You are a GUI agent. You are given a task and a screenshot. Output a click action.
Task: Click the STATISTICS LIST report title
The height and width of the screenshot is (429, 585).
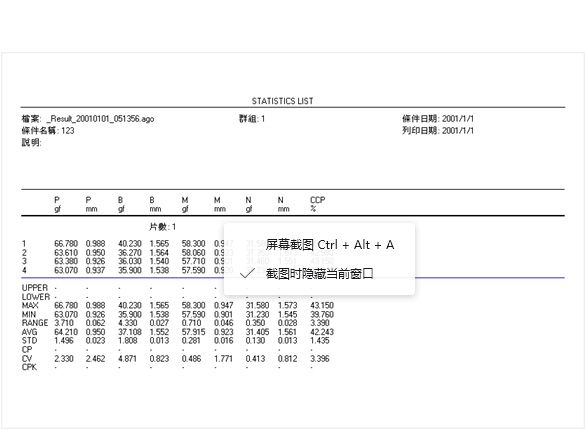click(282, 101)
